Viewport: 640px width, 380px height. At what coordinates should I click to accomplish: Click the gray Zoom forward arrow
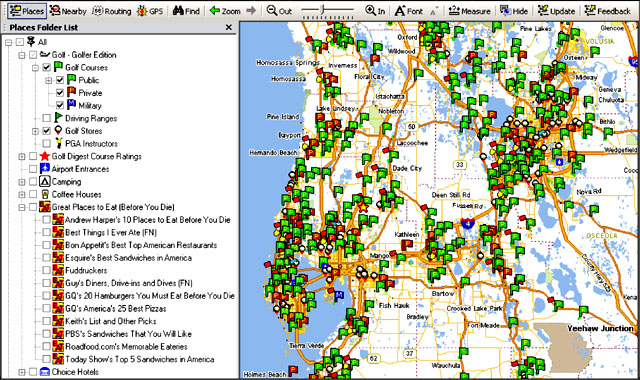[x=251, y=11]
